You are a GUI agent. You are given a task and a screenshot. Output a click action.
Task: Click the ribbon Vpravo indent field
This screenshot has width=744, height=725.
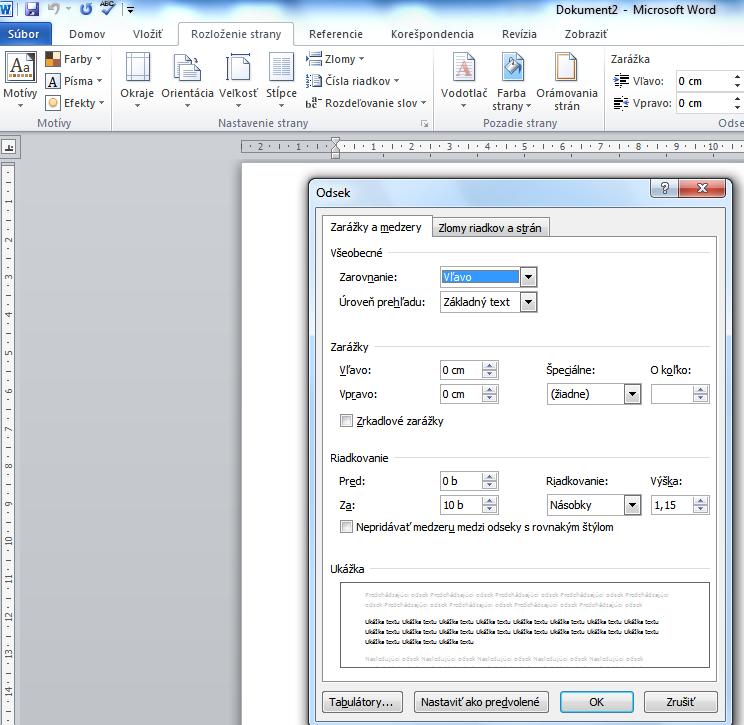(705, 103)
